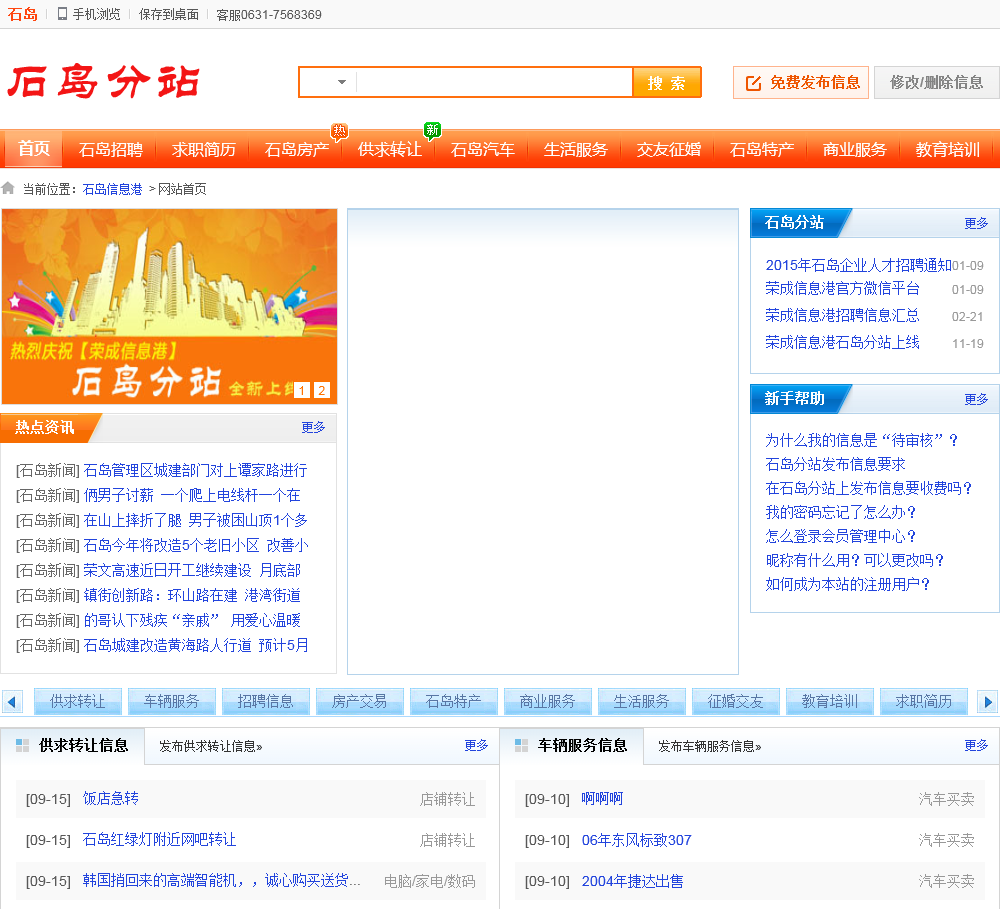Click the 修改/删除信息 button

tap(936, 82)
